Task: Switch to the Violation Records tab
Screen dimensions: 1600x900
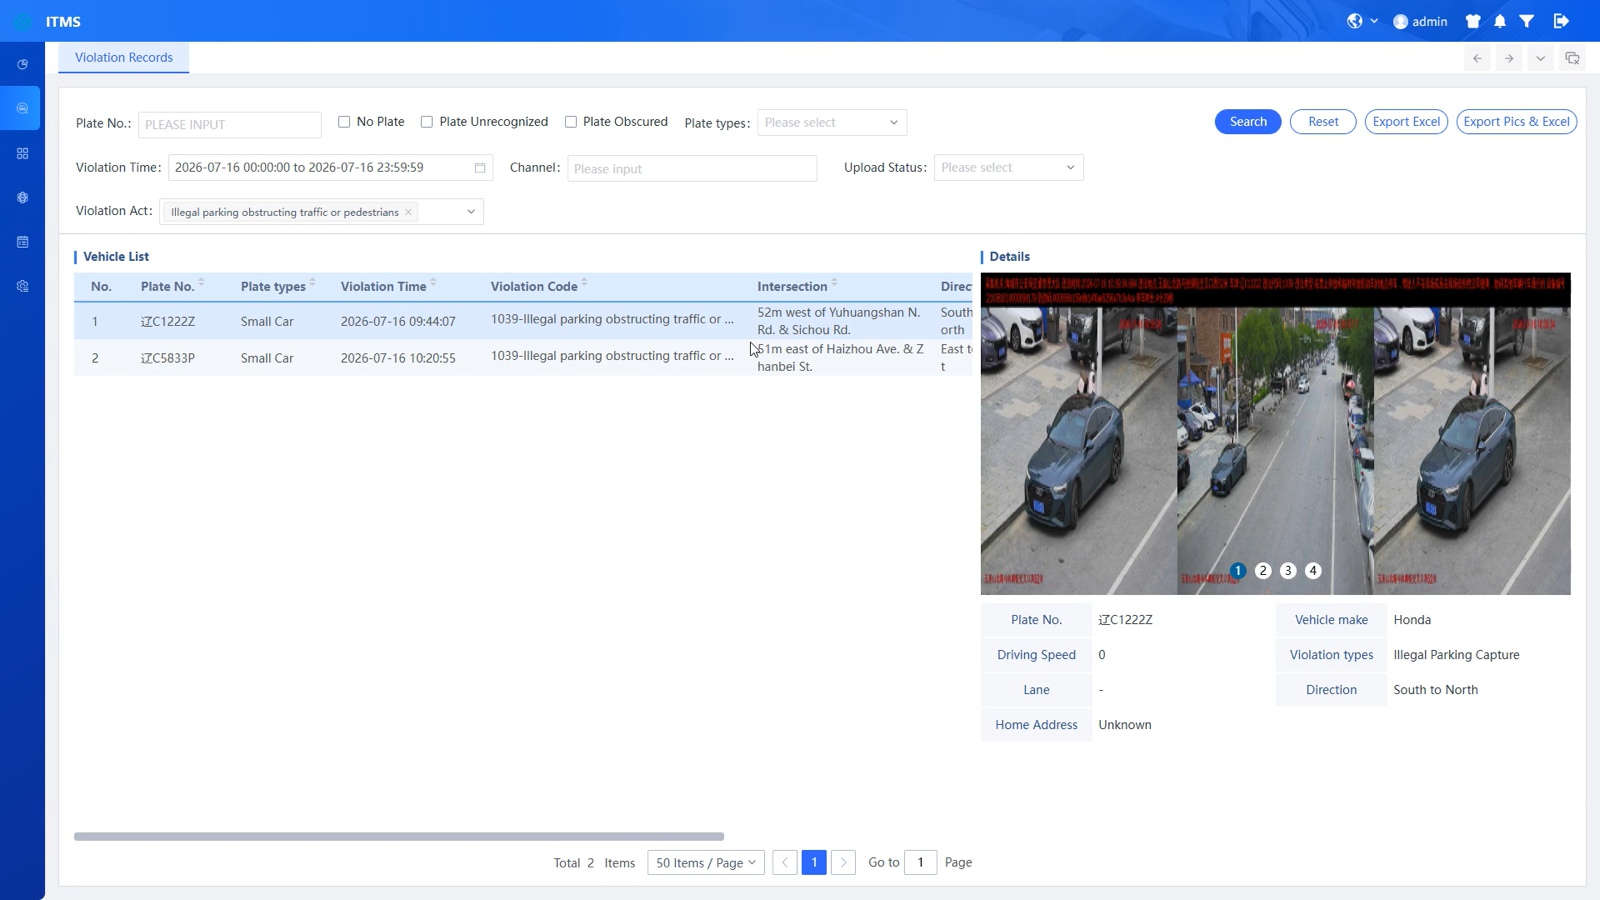Action: 124,57
